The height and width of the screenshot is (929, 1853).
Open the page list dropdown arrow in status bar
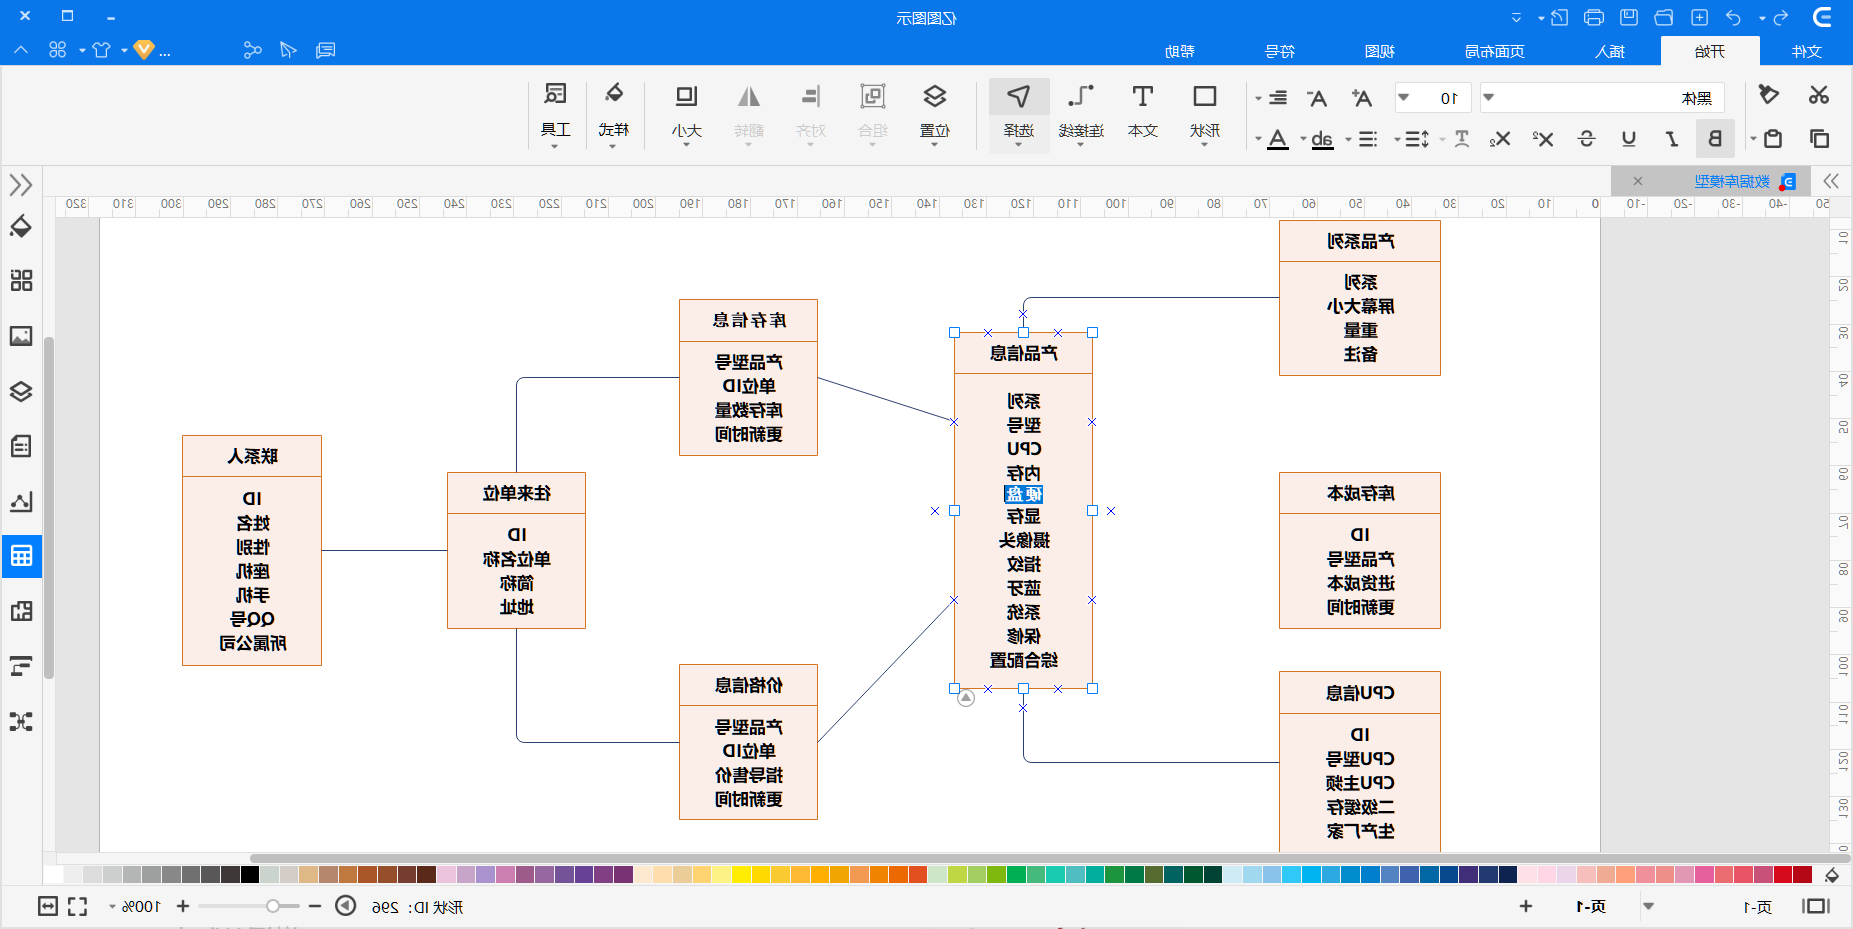1648,906
